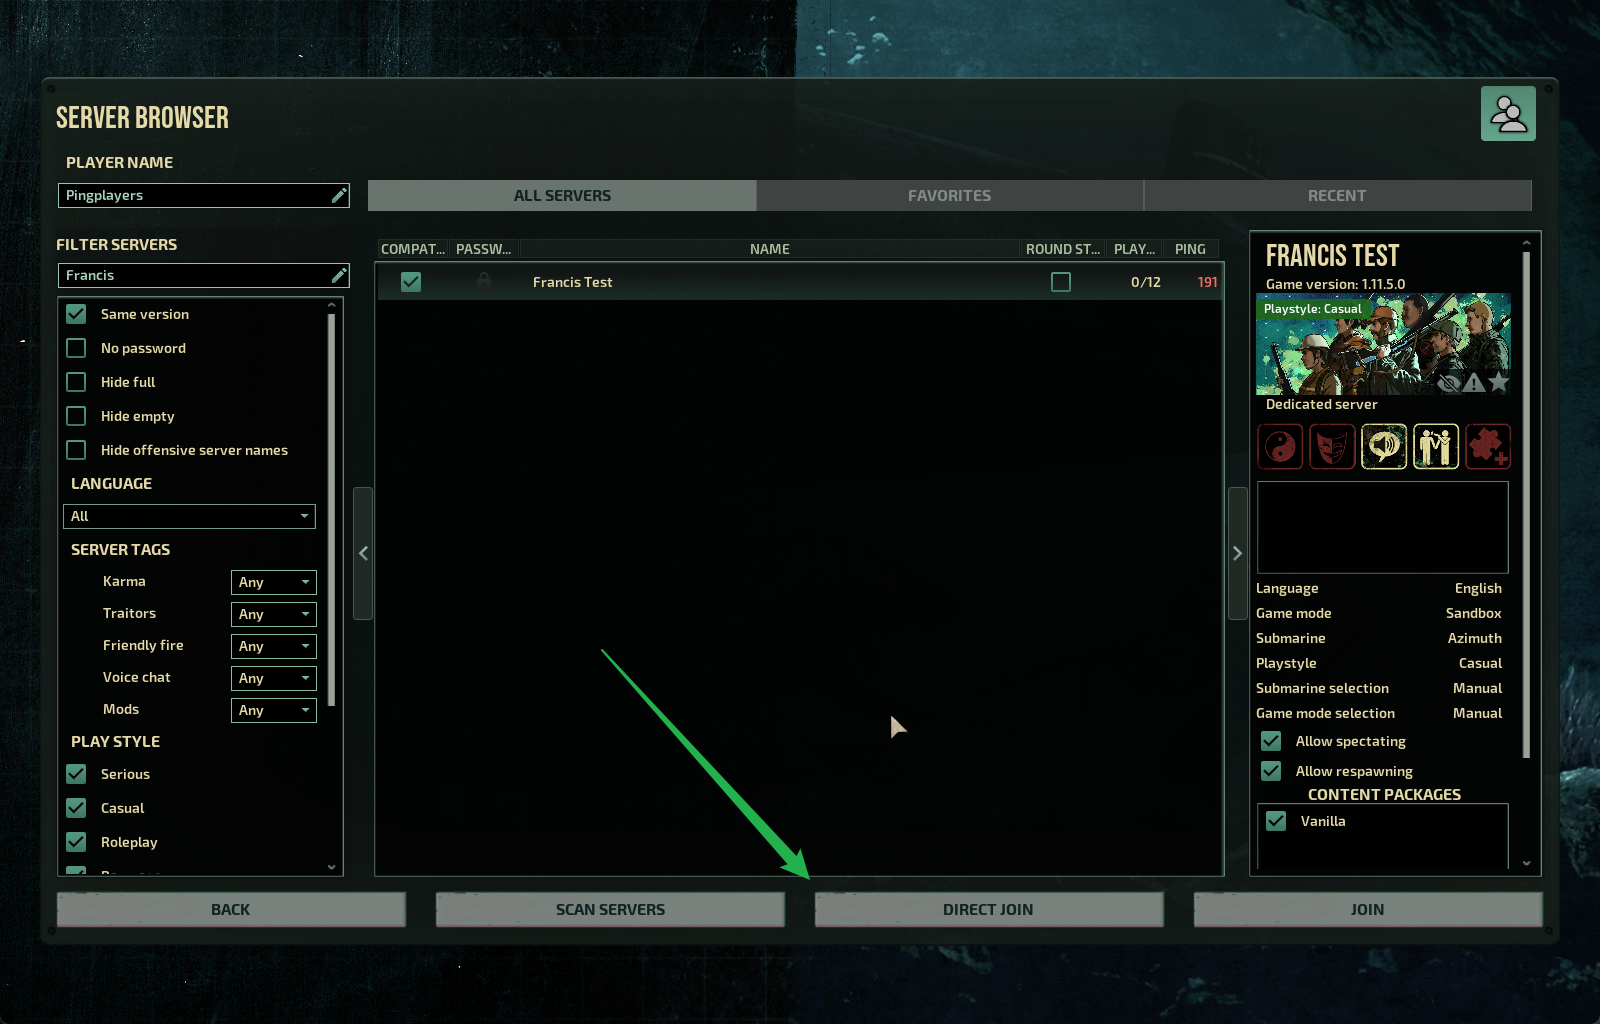The height and width of the screenshot is (1024, 1600).
Task: Open the Language dropdown set to All
Action: (189, 516)
